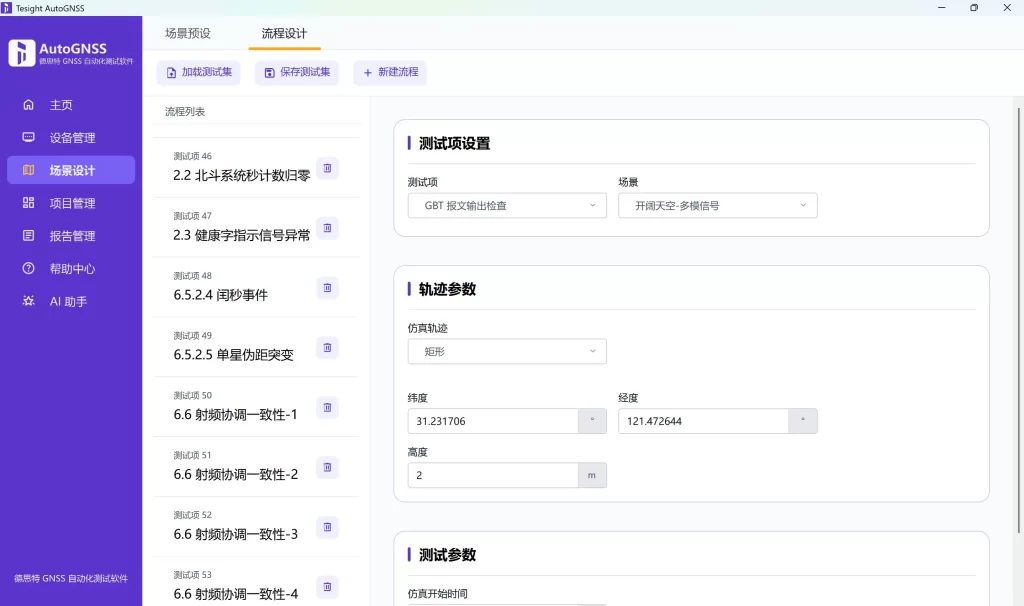Select flow item 6.6 射频协调一致性-3
This screenshot has width=1024, height=606.
click(255, 526)
